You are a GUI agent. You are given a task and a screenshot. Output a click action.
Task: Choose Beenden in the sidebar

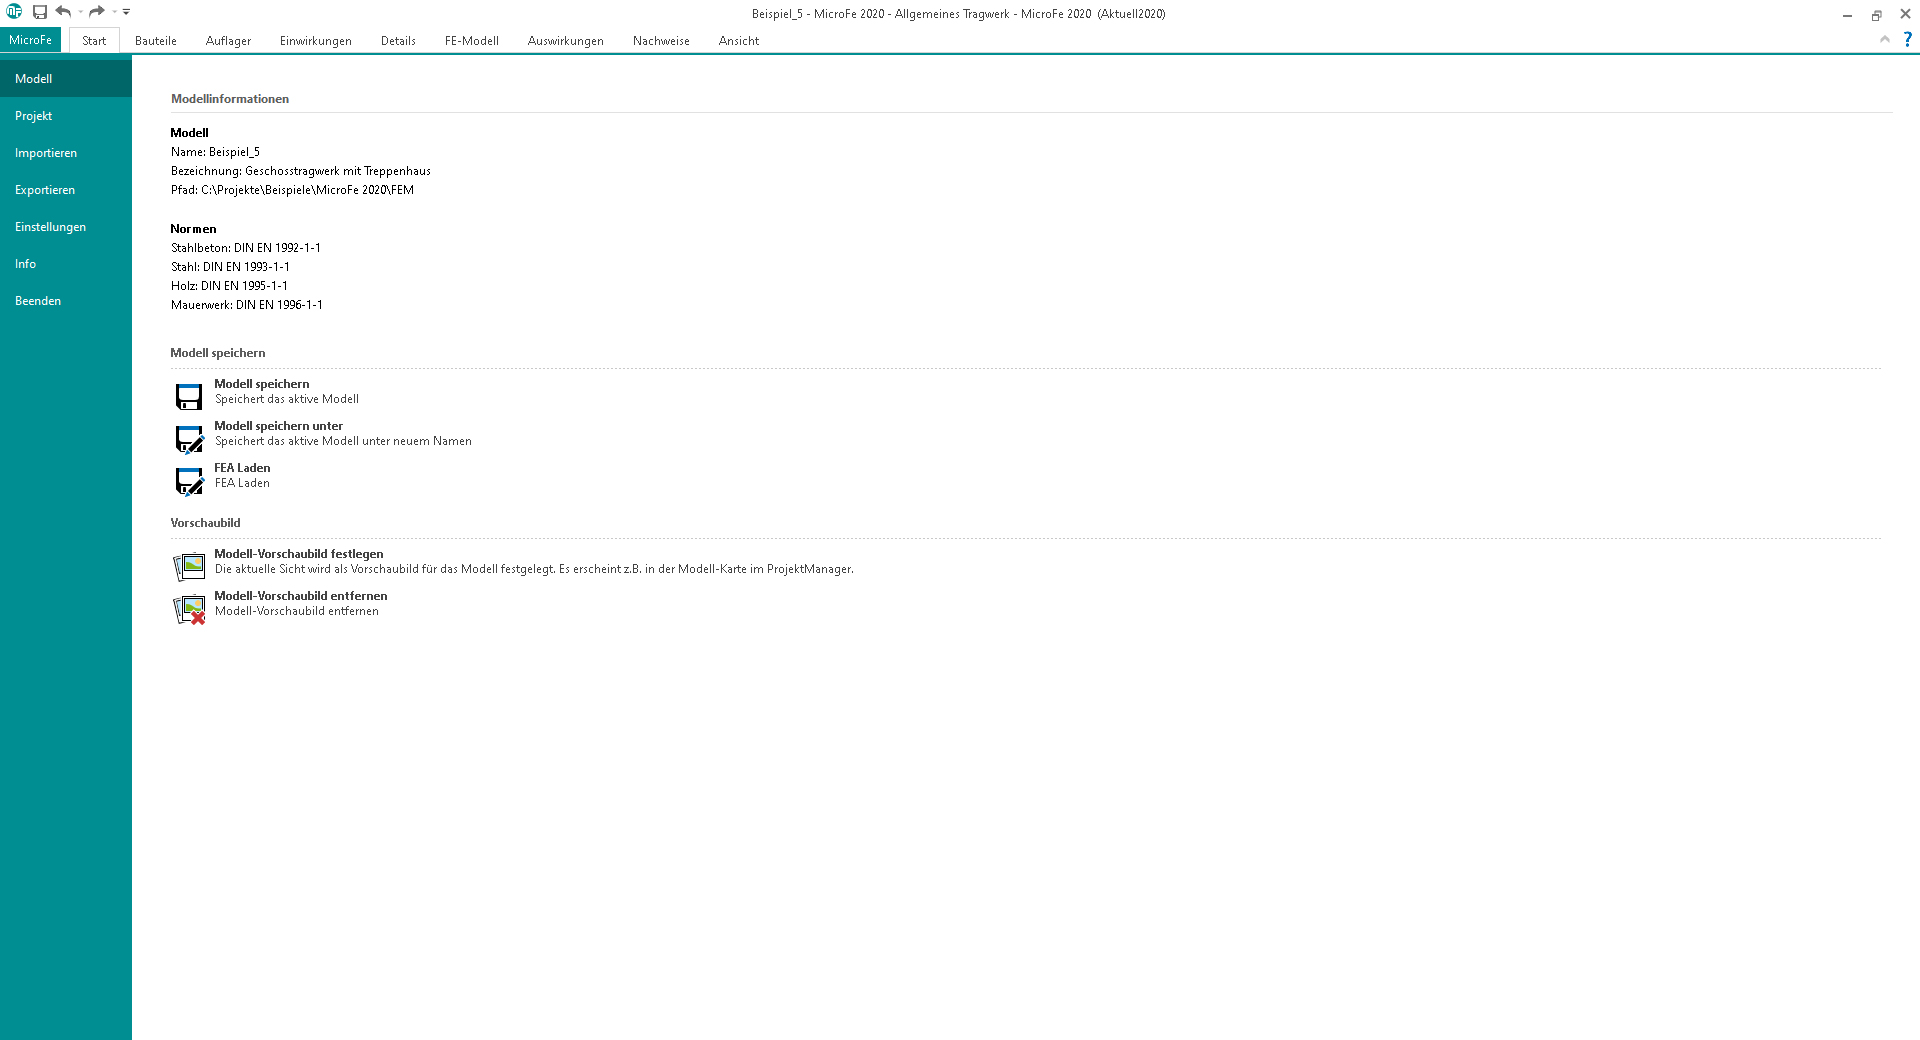66,301
